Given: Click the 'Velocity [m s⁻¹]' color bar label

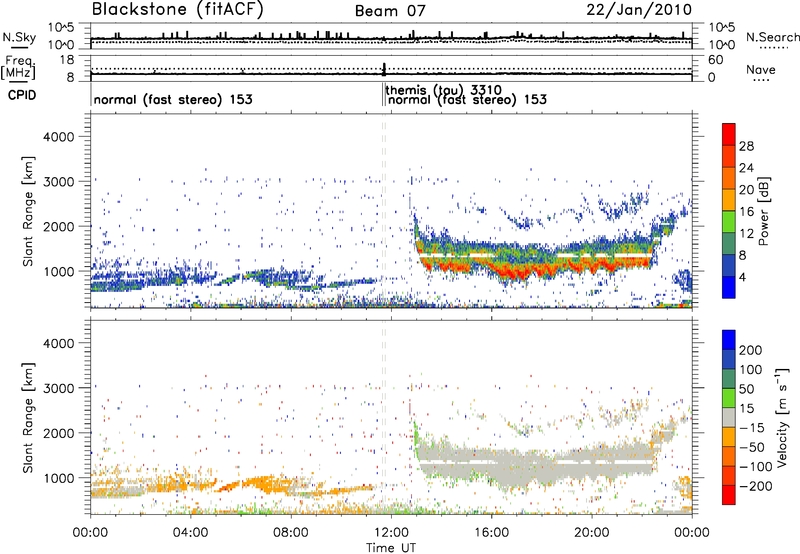Looking at the screenshot, I should coord(782,417).
